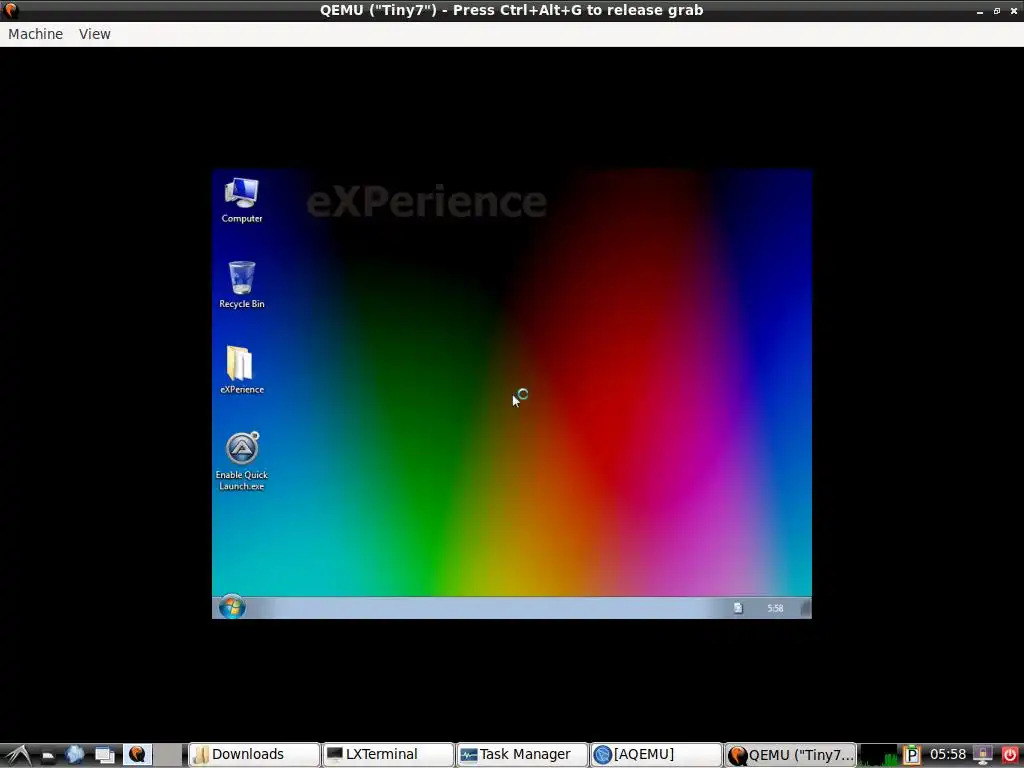
Task: Open the eXPerience folder icon
Action: pyautogui.click(x=242, y=370)
